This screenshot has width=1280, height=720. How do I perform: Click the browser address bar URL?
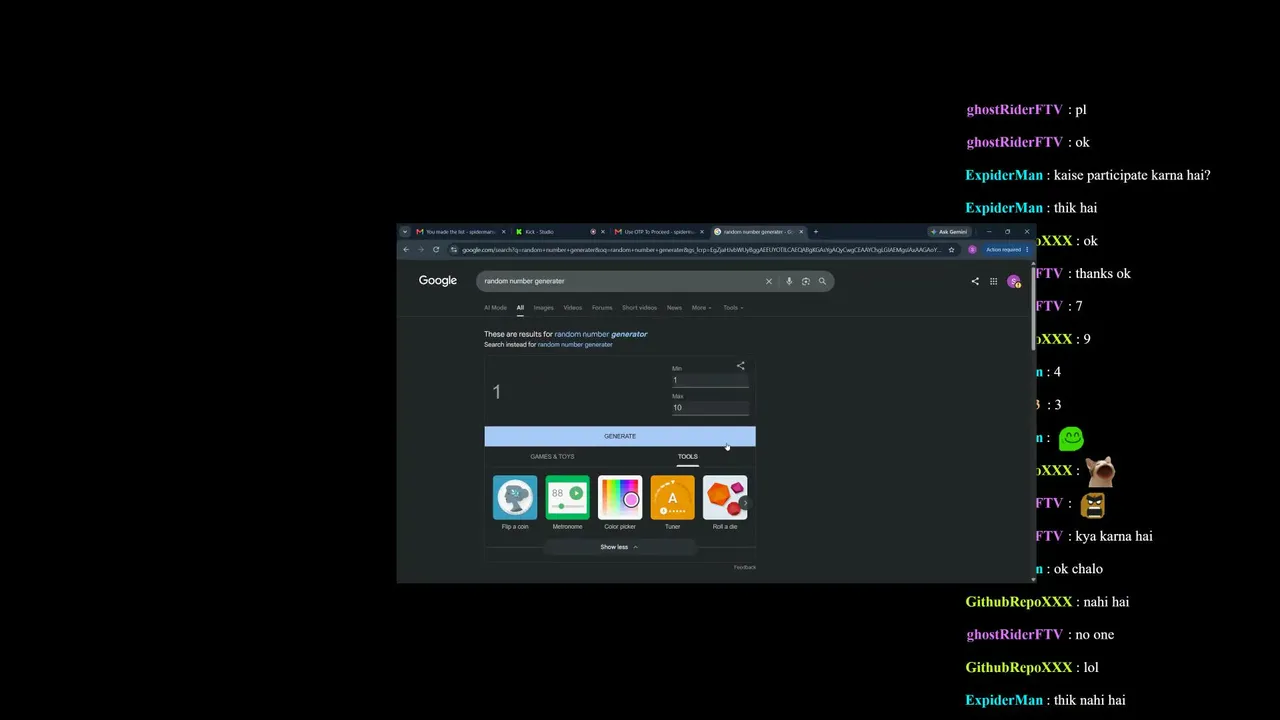700,250
